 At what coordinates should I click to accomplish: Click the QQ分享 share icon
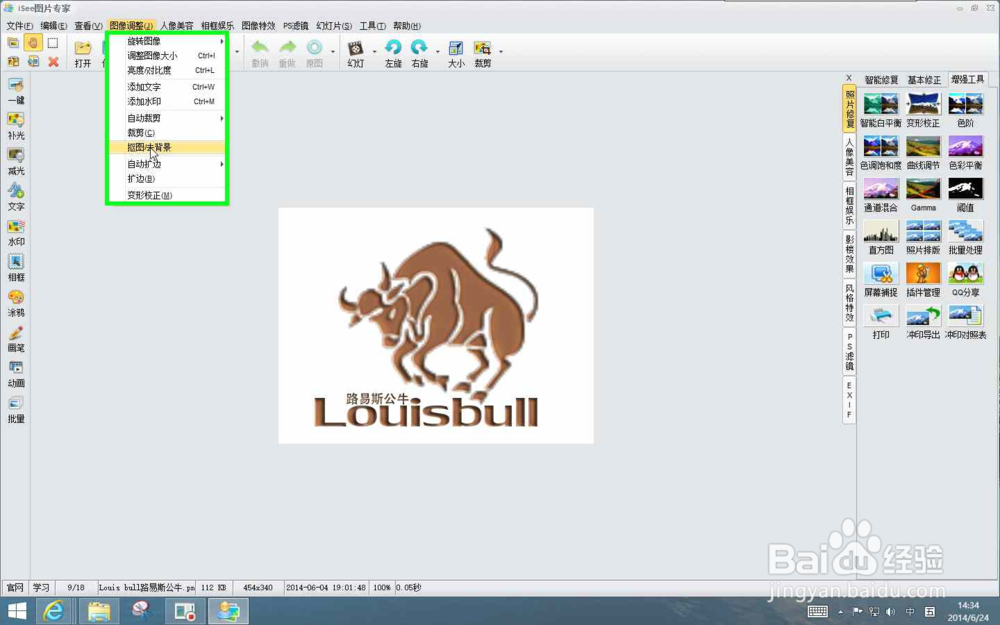click(x=965, y=279)
